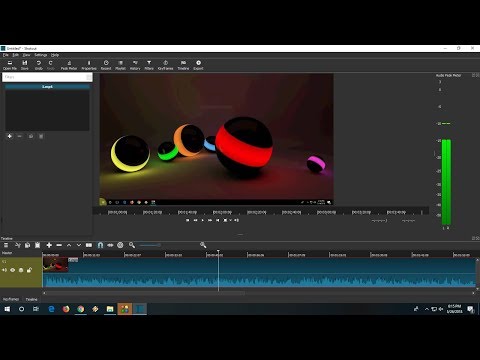Switch to the Keyframes bottom tab
This screenshot has height=360, width=480.
11,299
